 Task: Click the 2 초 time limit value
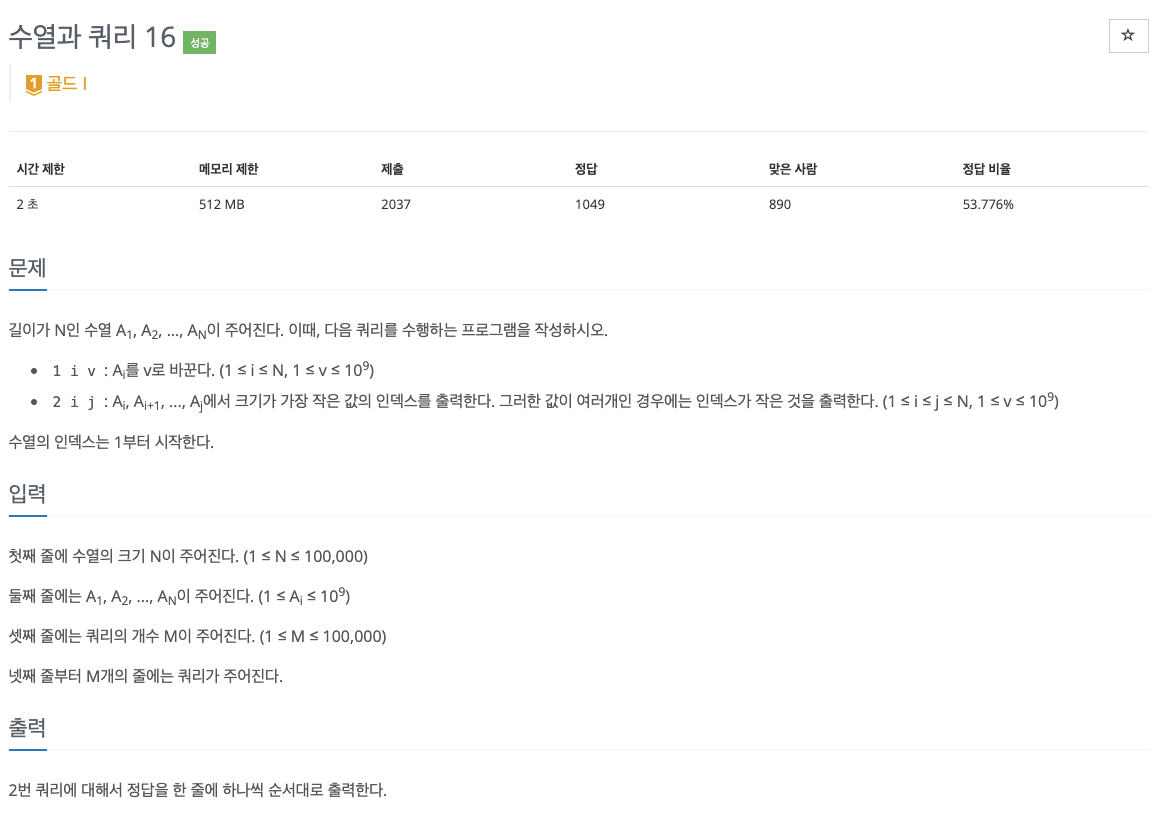(25, 204)
